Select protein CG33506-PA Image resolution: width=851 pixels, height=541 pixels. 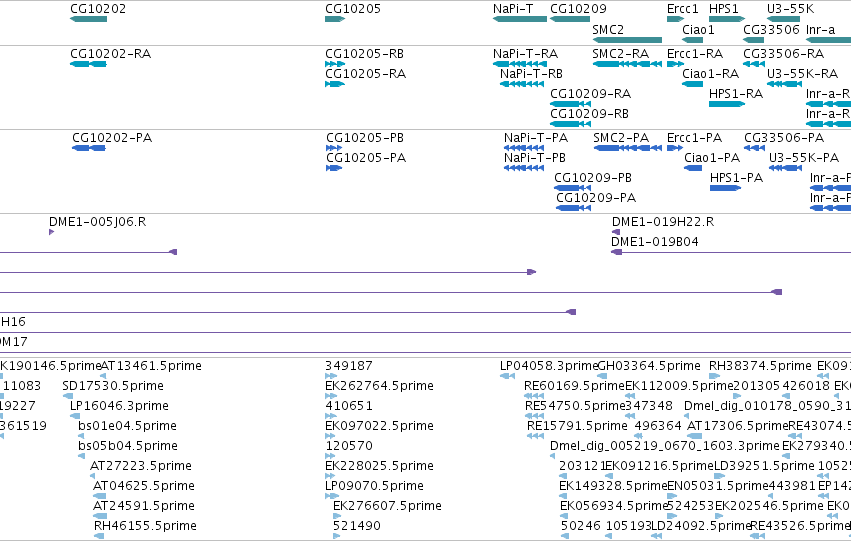tap(754, 148)
